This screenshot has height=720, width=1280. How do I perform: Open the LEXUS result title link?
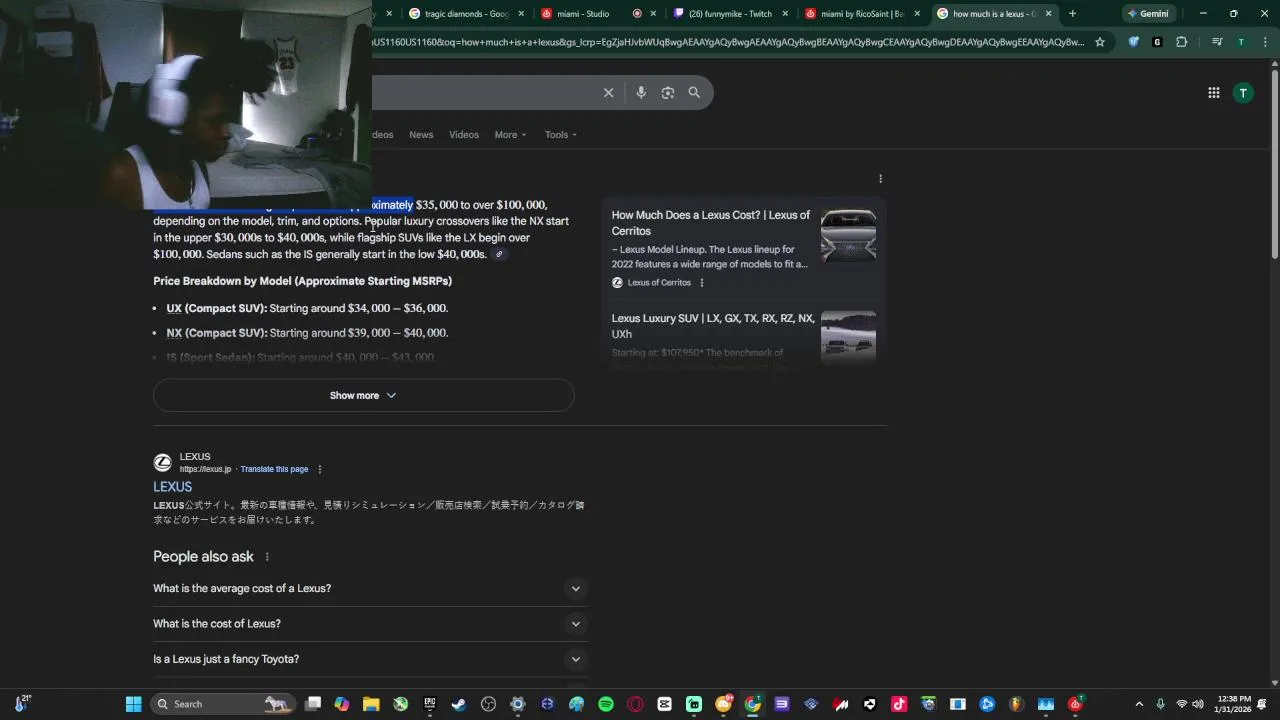pyautogui.click(x=172, y=487)
